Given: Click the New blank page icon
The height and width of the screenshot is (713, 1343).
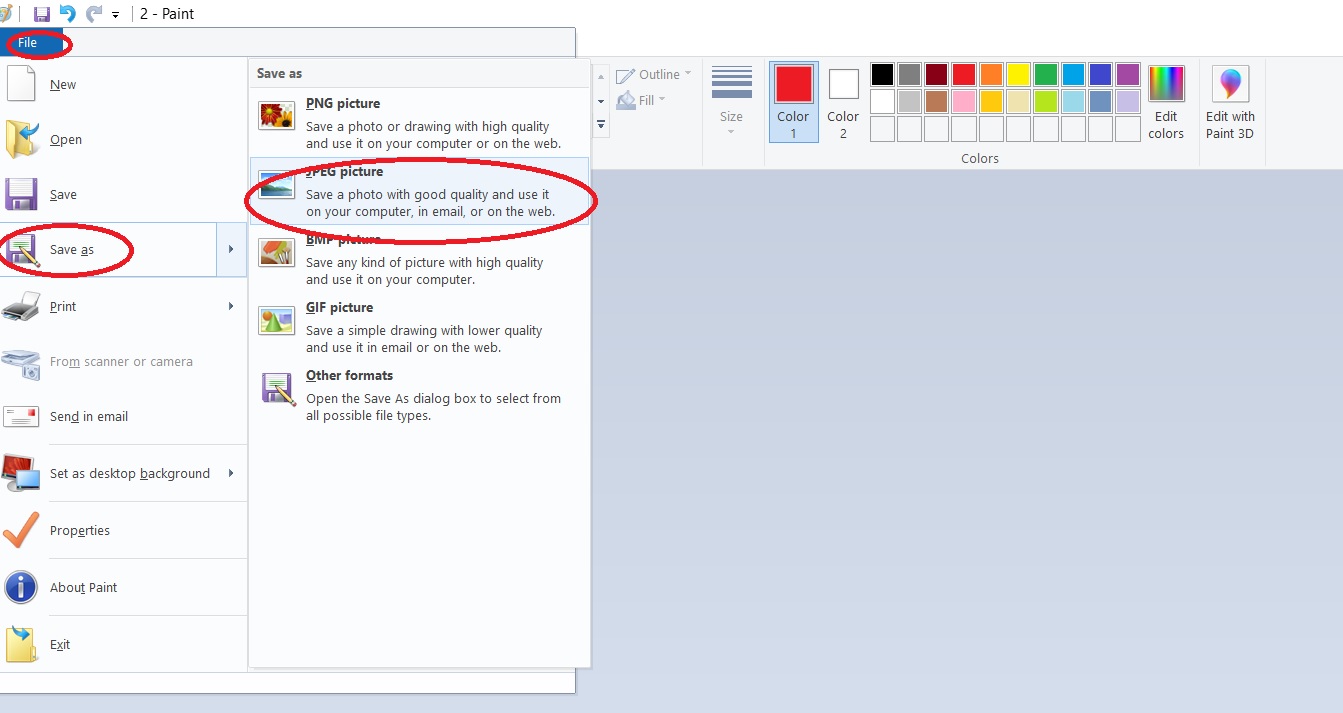Looking at the screenshot, I should coord(21,83).
